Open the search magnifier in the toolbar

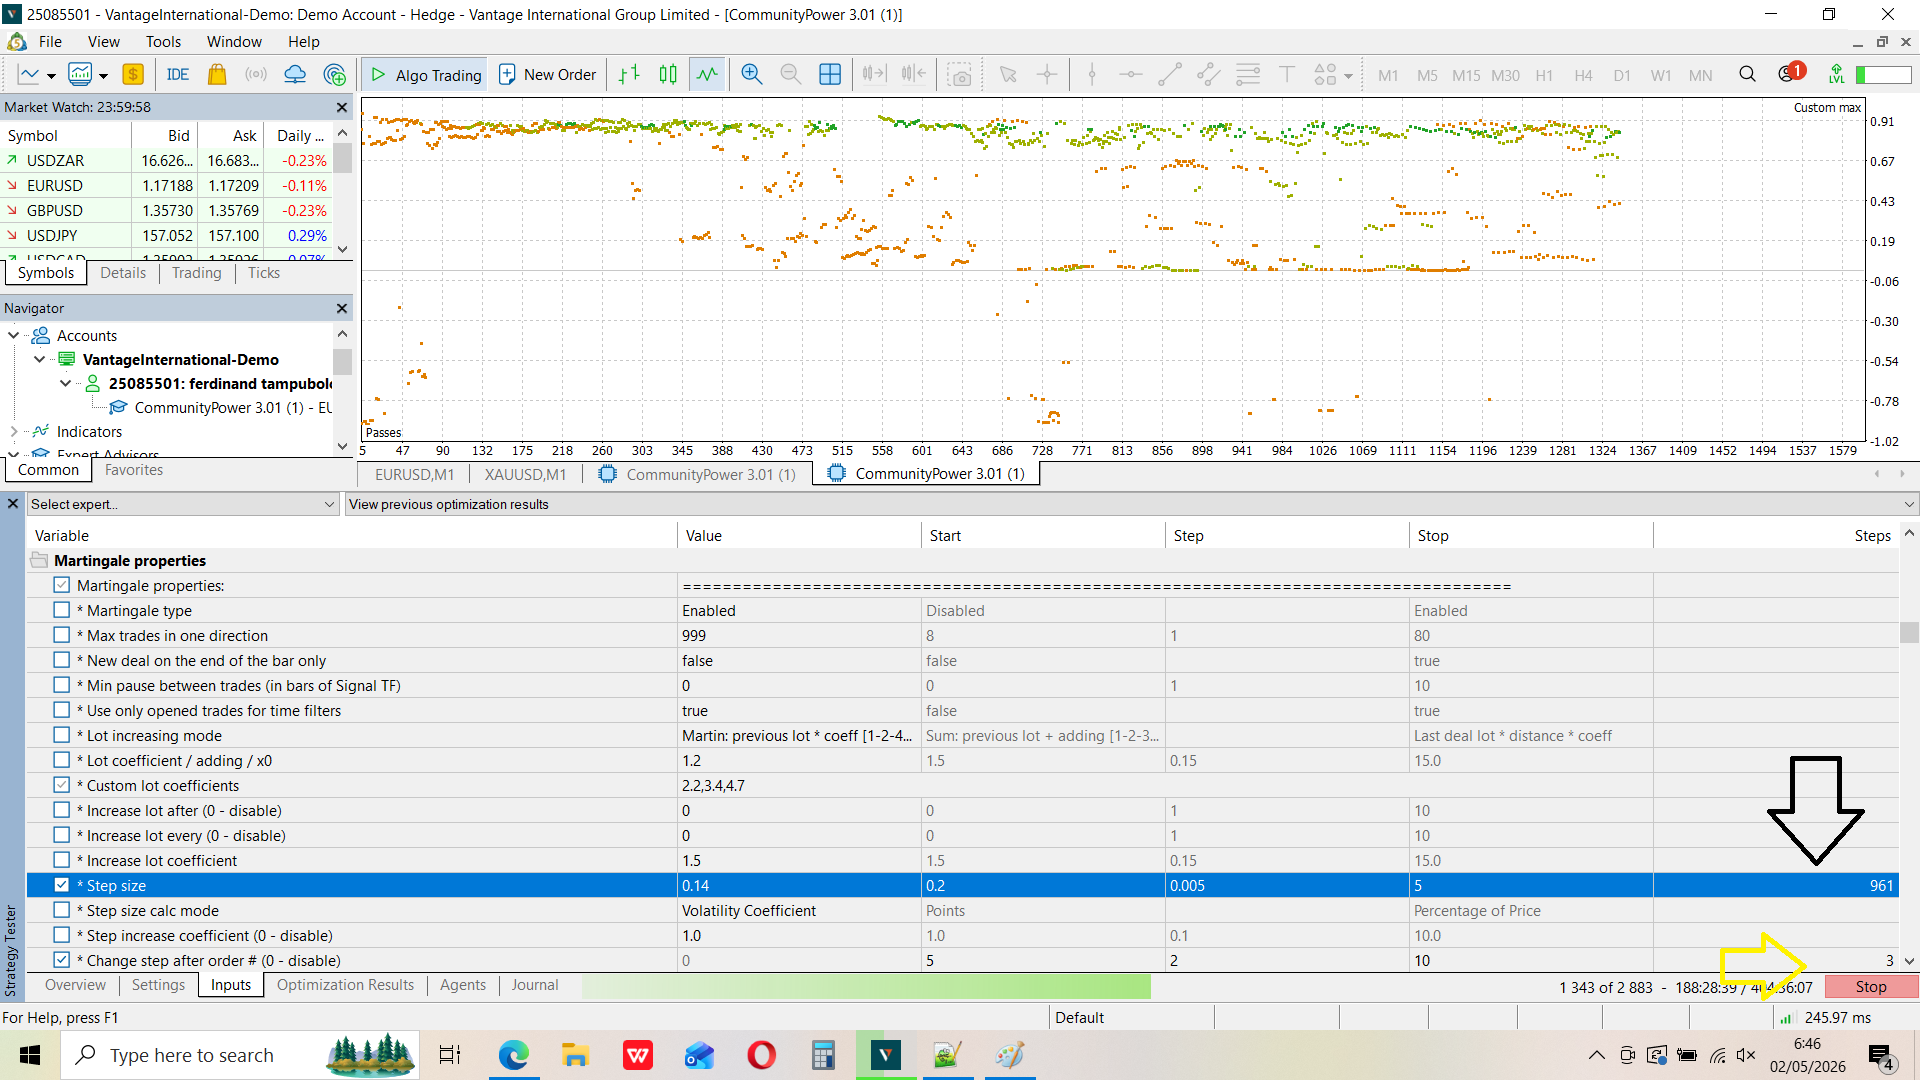click(x=1748, y=75)
